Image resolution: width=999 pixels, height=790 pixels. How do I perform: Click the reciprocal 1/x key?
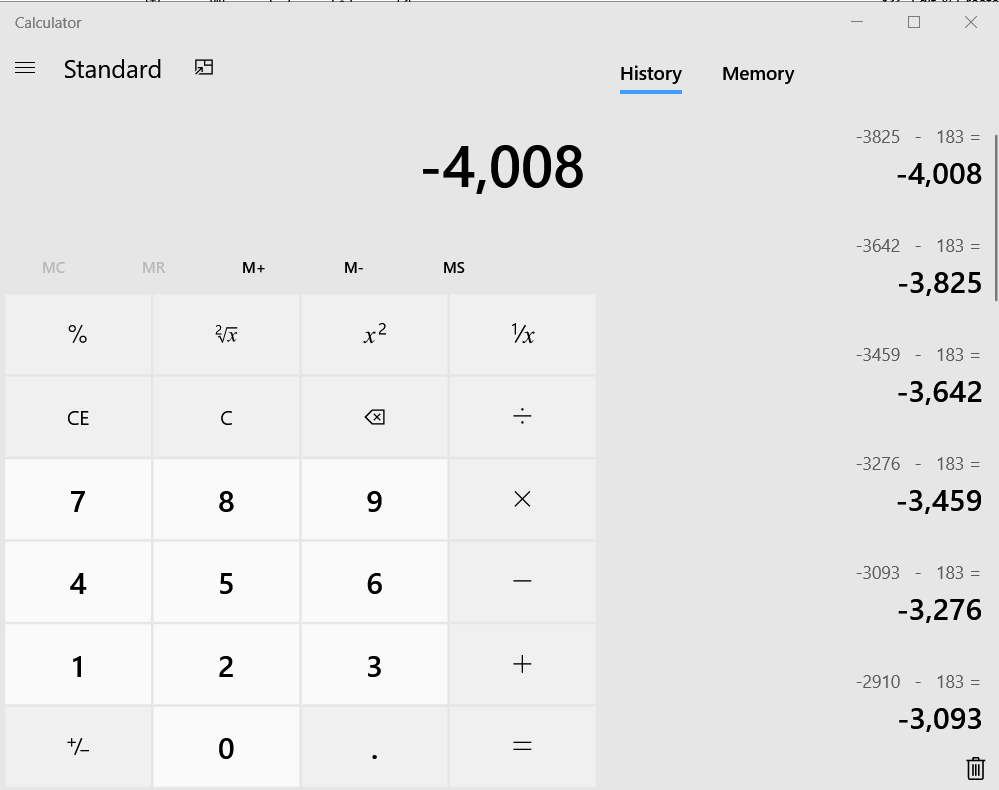[522, 335]
